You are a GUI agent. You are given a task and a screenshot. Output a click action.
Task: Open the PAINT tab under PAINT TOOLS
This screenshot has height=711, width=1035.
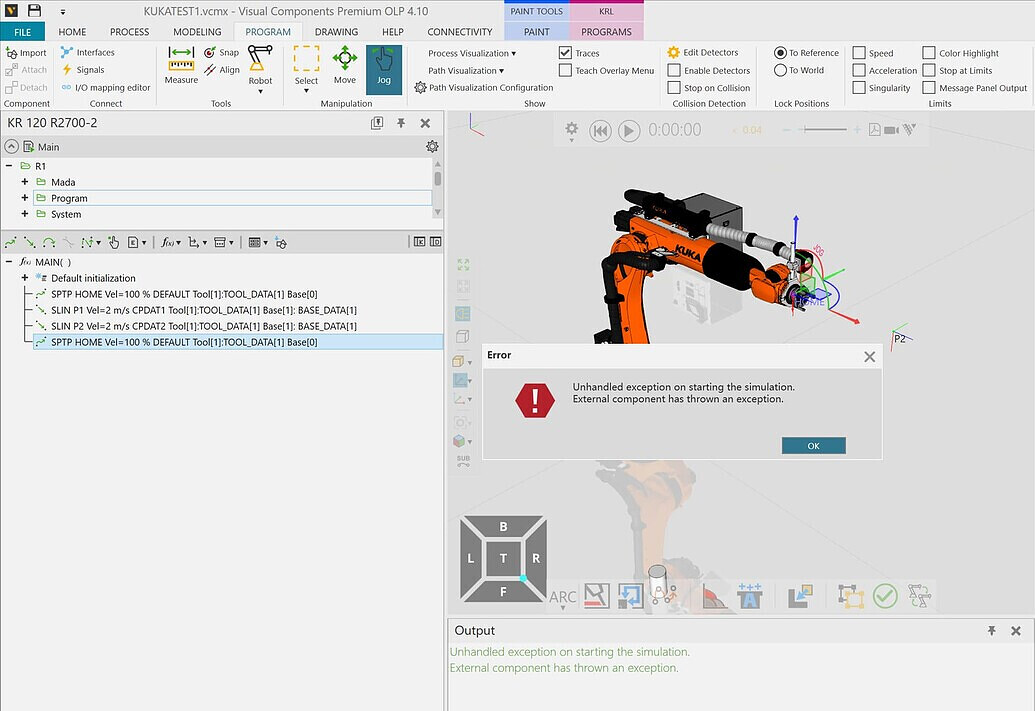(535, 31)
